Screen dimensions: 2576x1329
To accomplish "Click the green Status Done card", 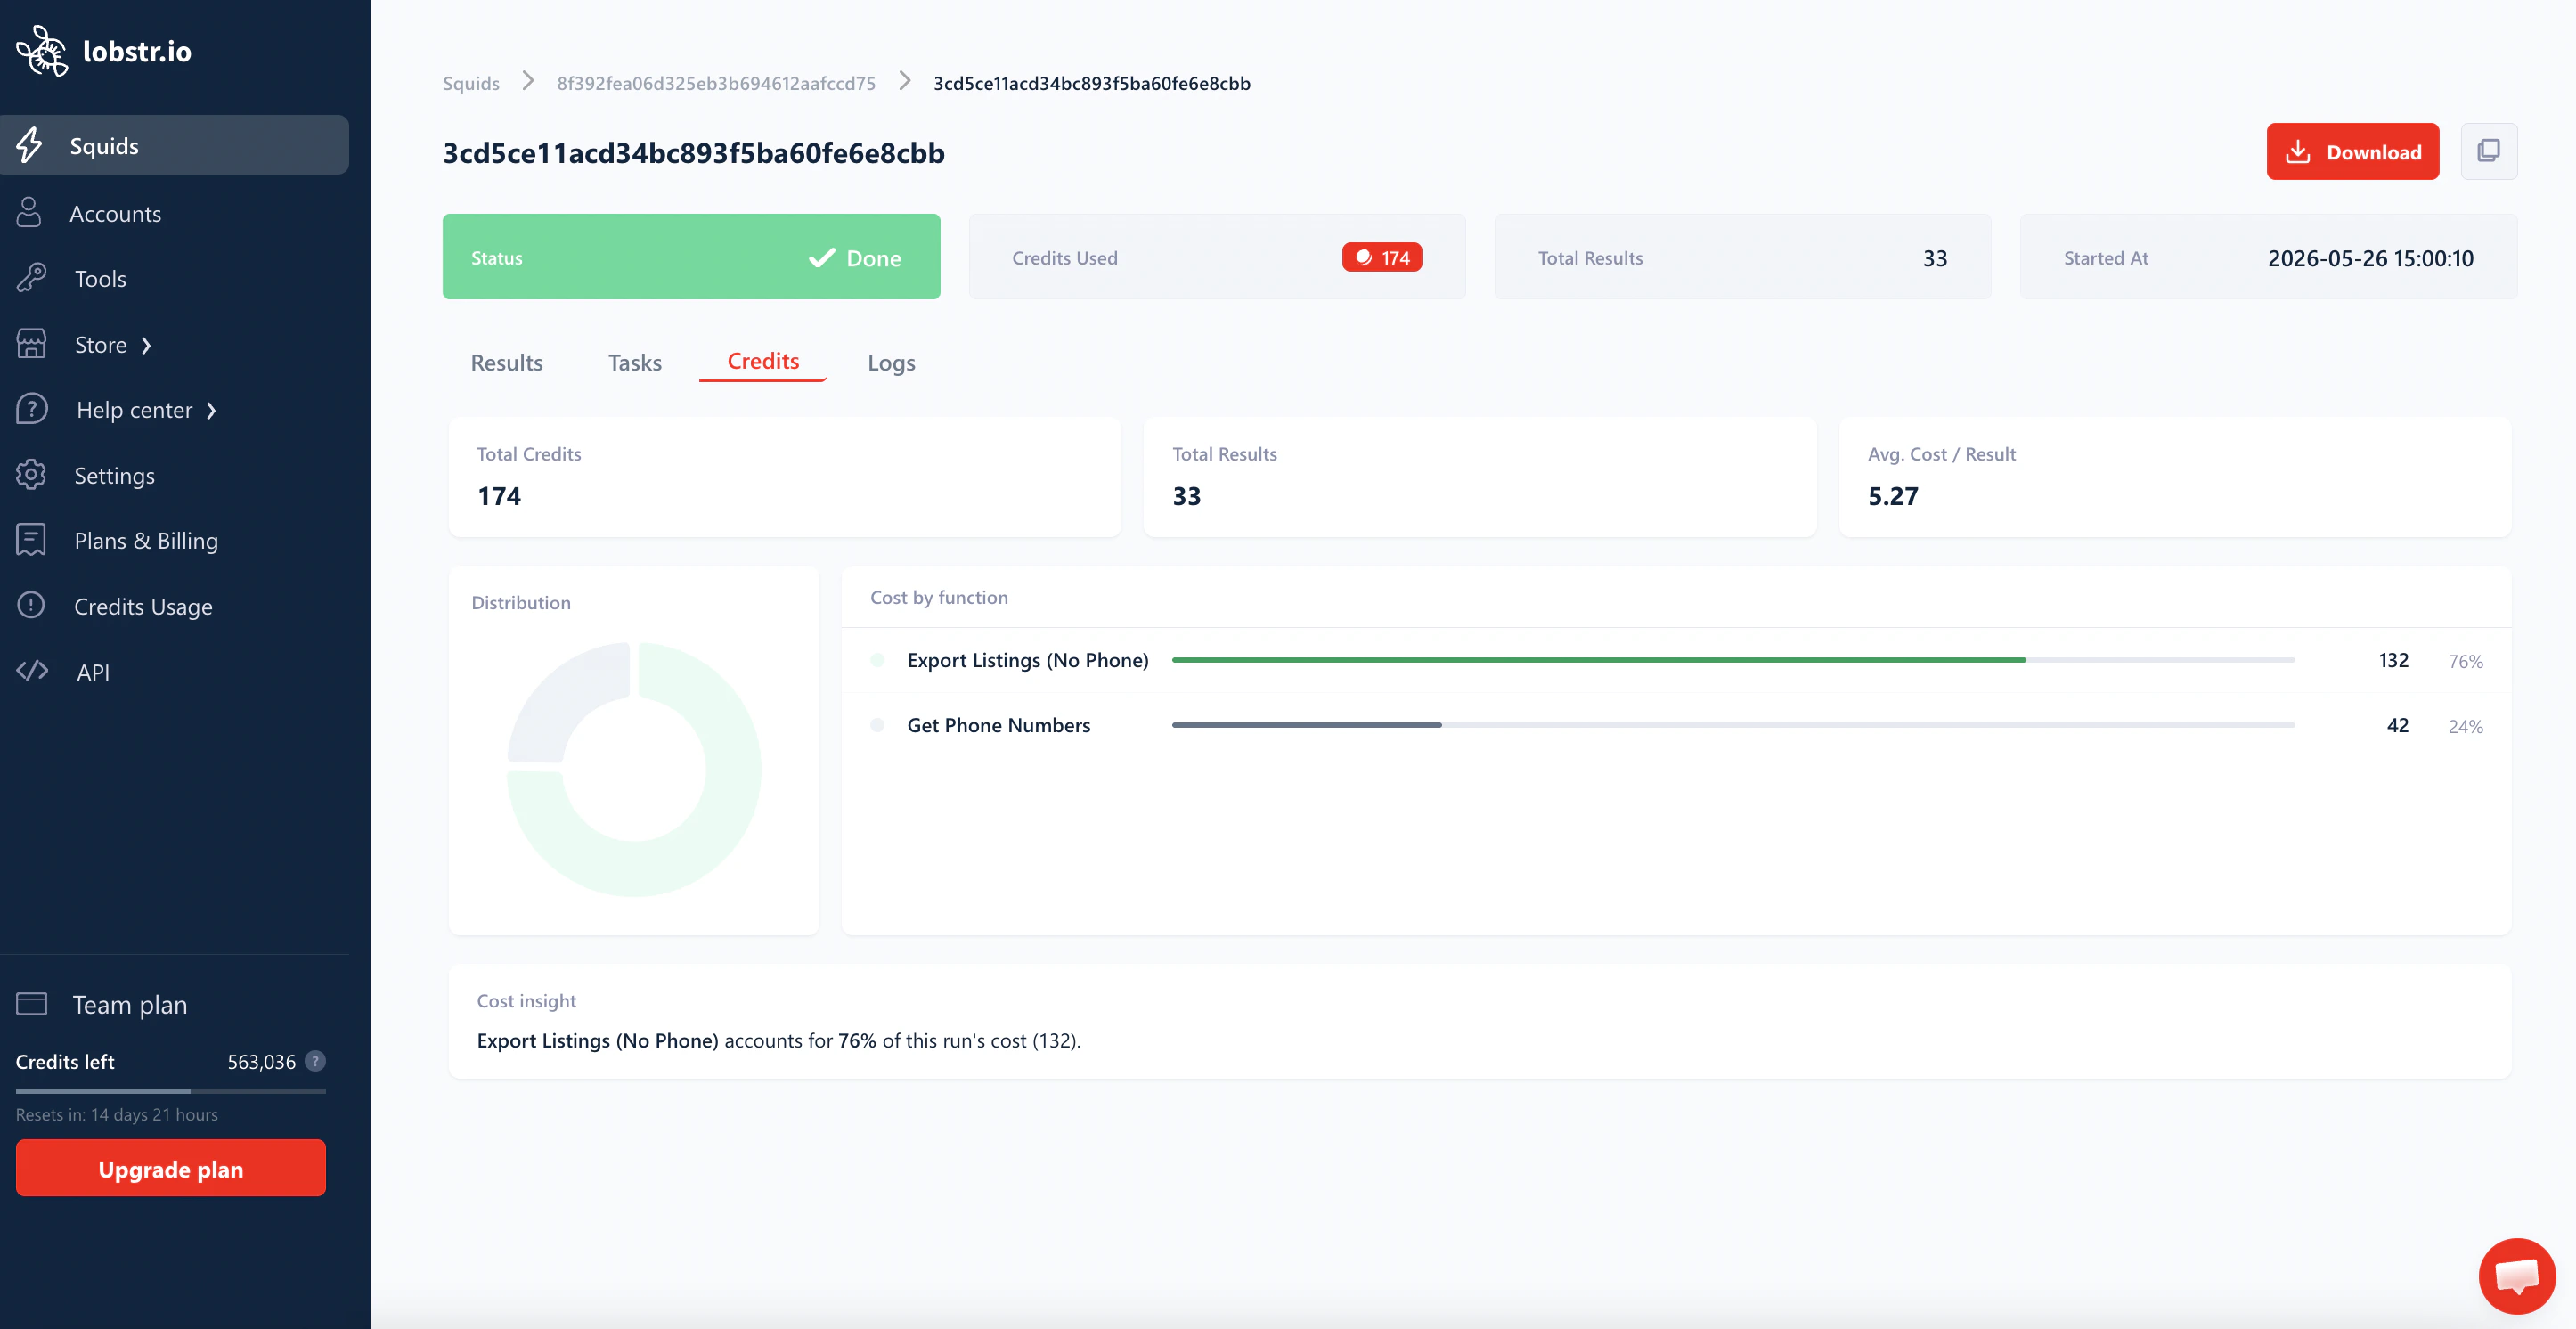I will [x=691, y=256].
